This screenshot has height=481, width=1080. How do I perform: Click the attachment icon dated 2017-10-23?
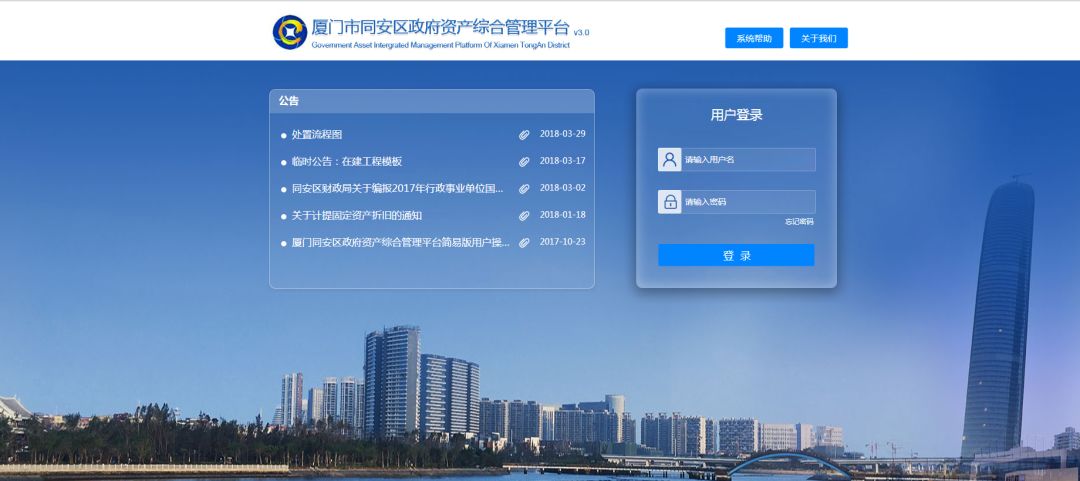click(x=524, y=242)
